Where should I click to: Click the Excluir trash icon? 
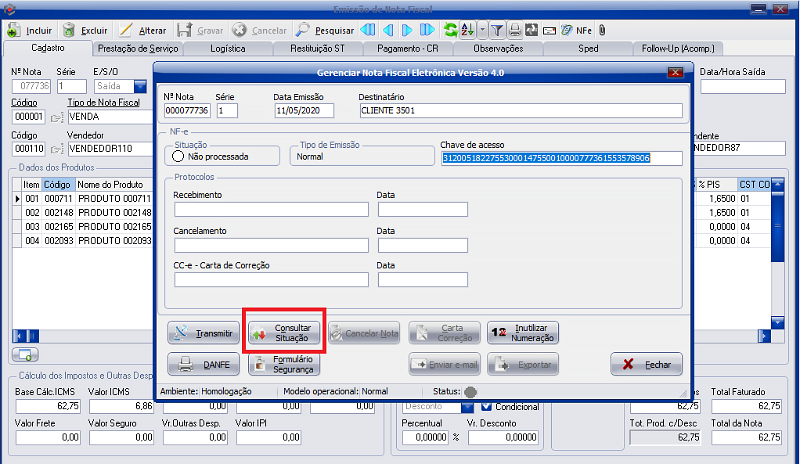click(69, 30)
